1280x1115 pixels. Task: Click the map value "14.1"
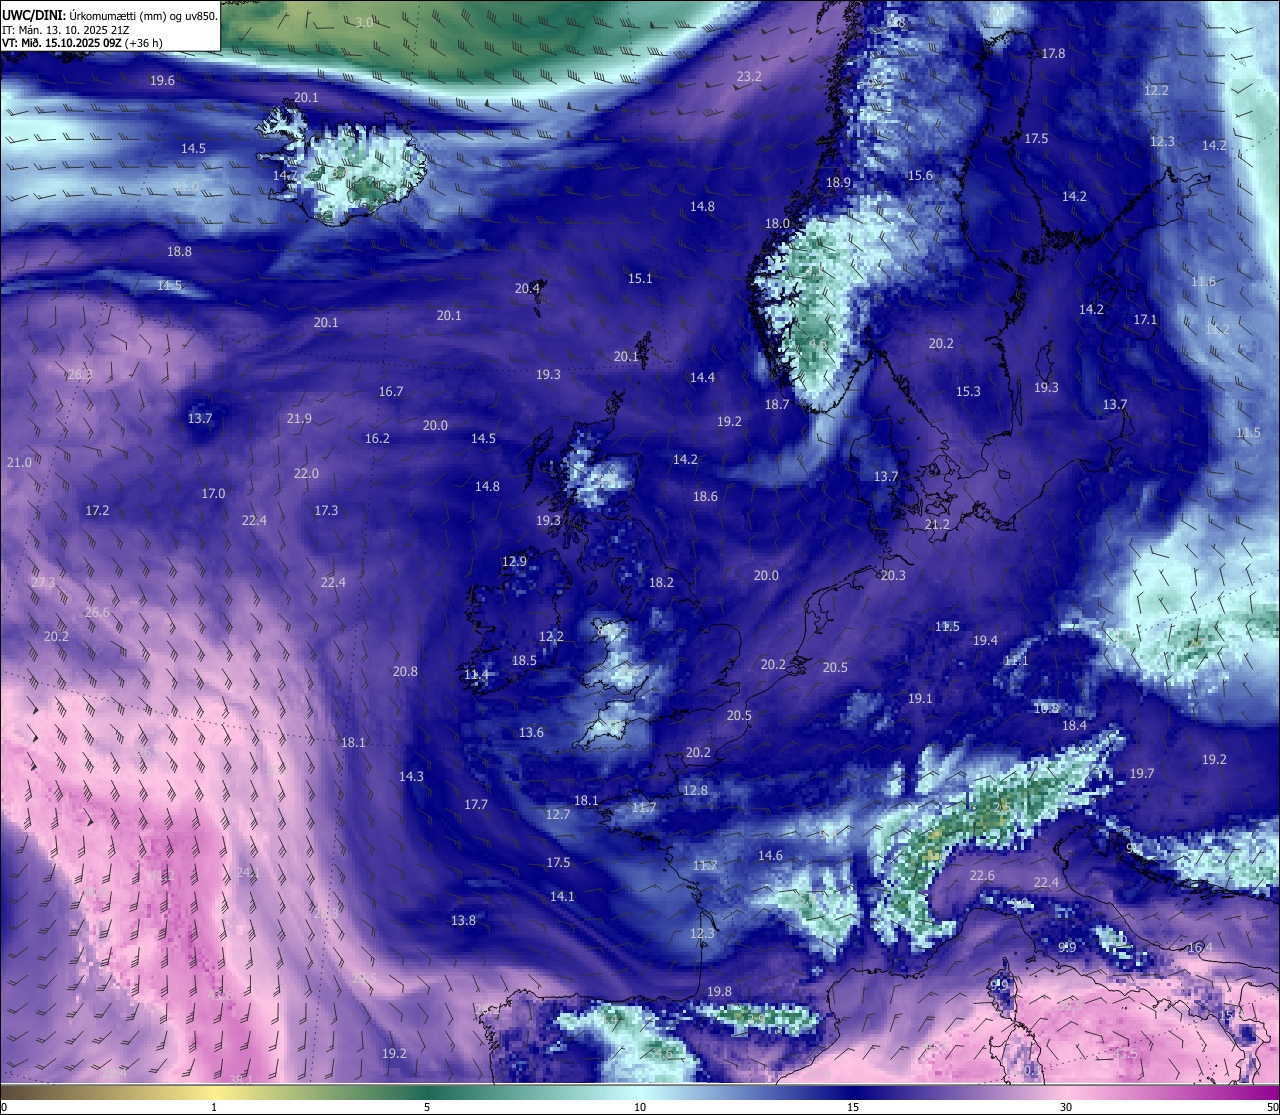pos(562,897)
